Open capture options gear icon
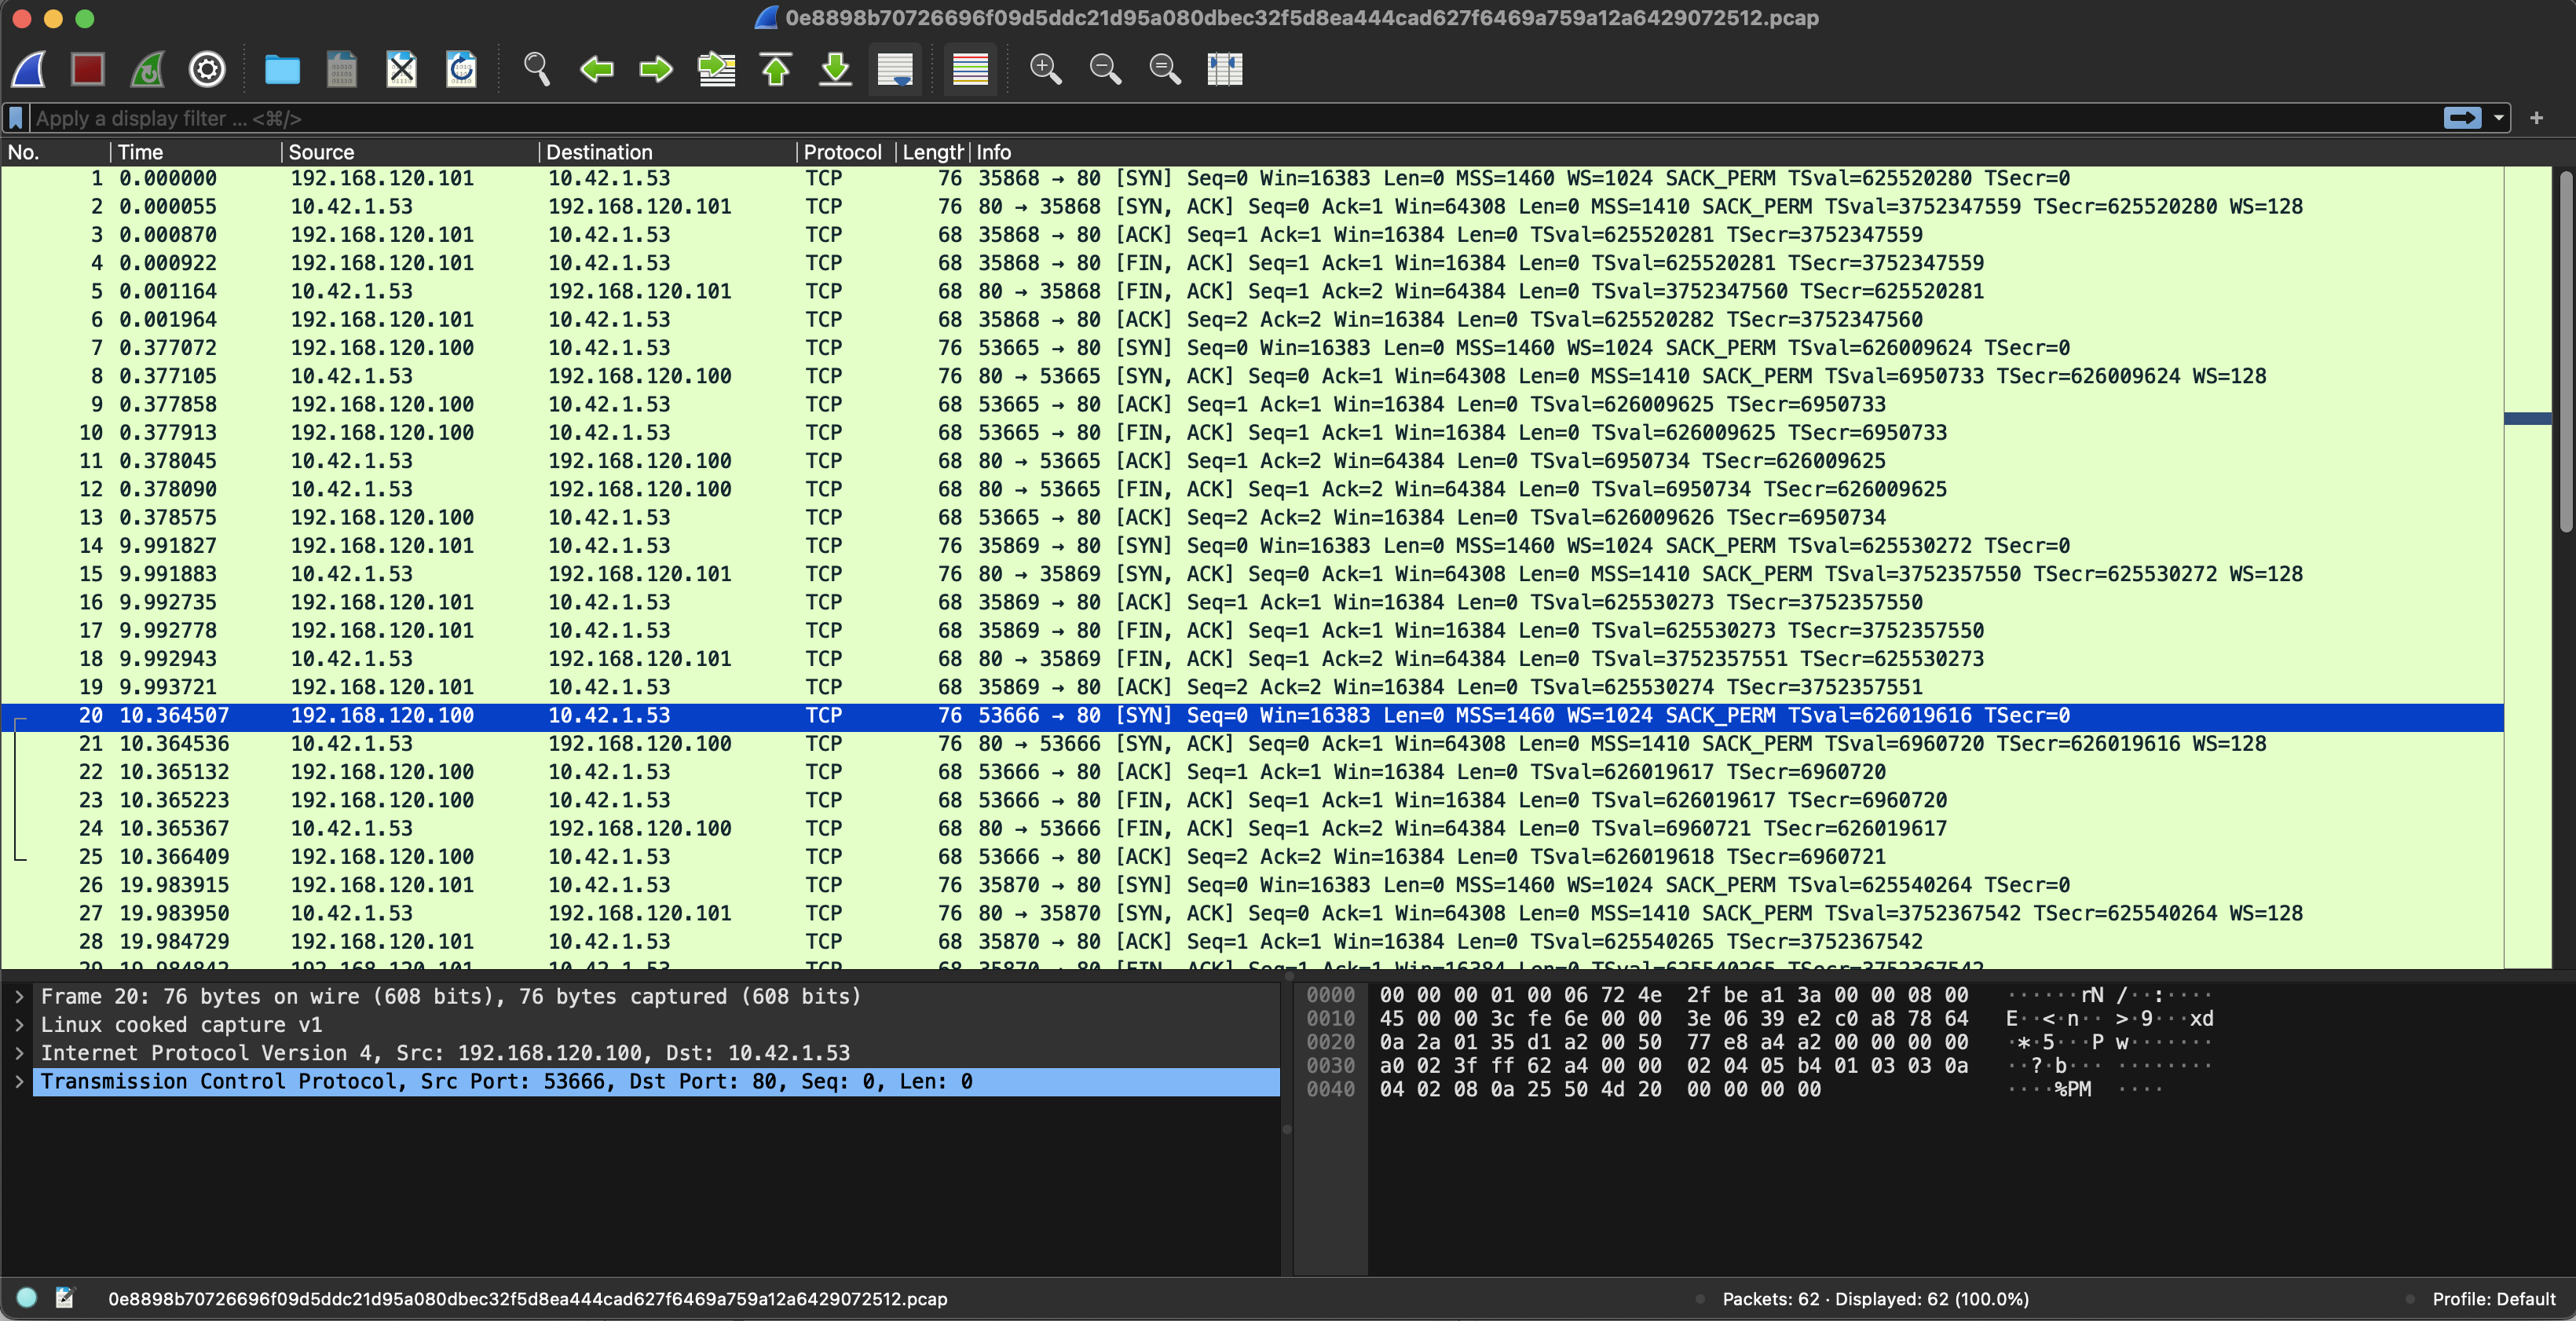 pyautogui.click(x=207, y=69)
